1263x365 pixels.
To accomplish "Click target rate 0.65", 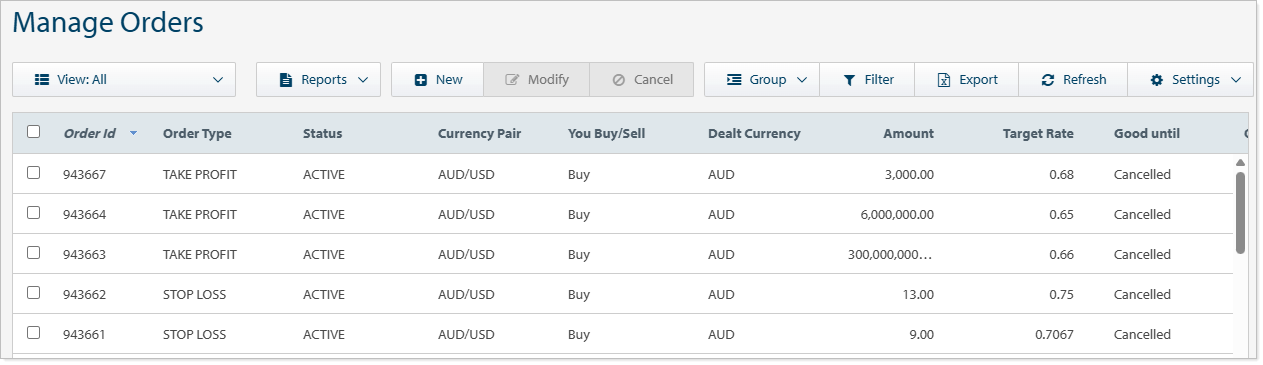I will point(1062,214).
